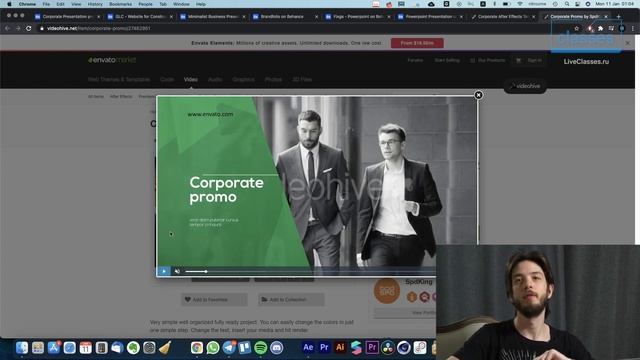The height and width of the screenshot is (360, 640).
Task: Close the Corporate Promo tab
Action: (606, 17)
